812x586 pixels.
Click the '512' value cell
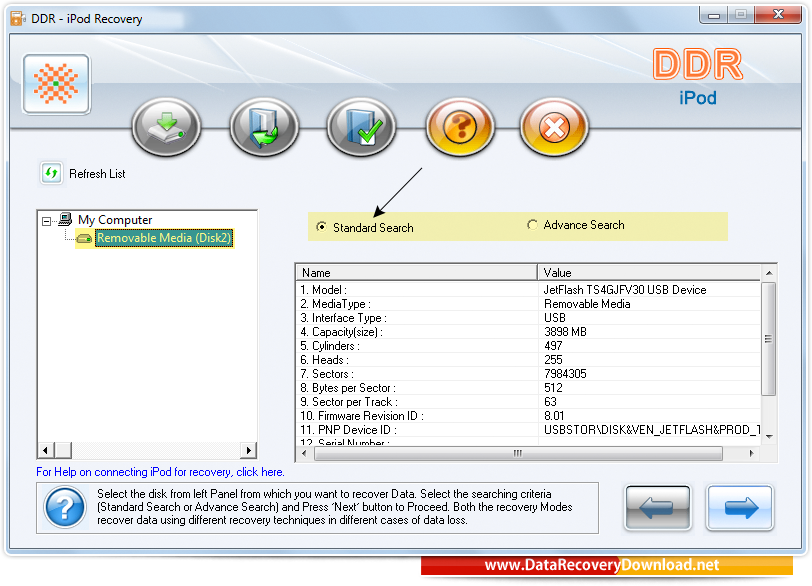[x=553, y=388]
